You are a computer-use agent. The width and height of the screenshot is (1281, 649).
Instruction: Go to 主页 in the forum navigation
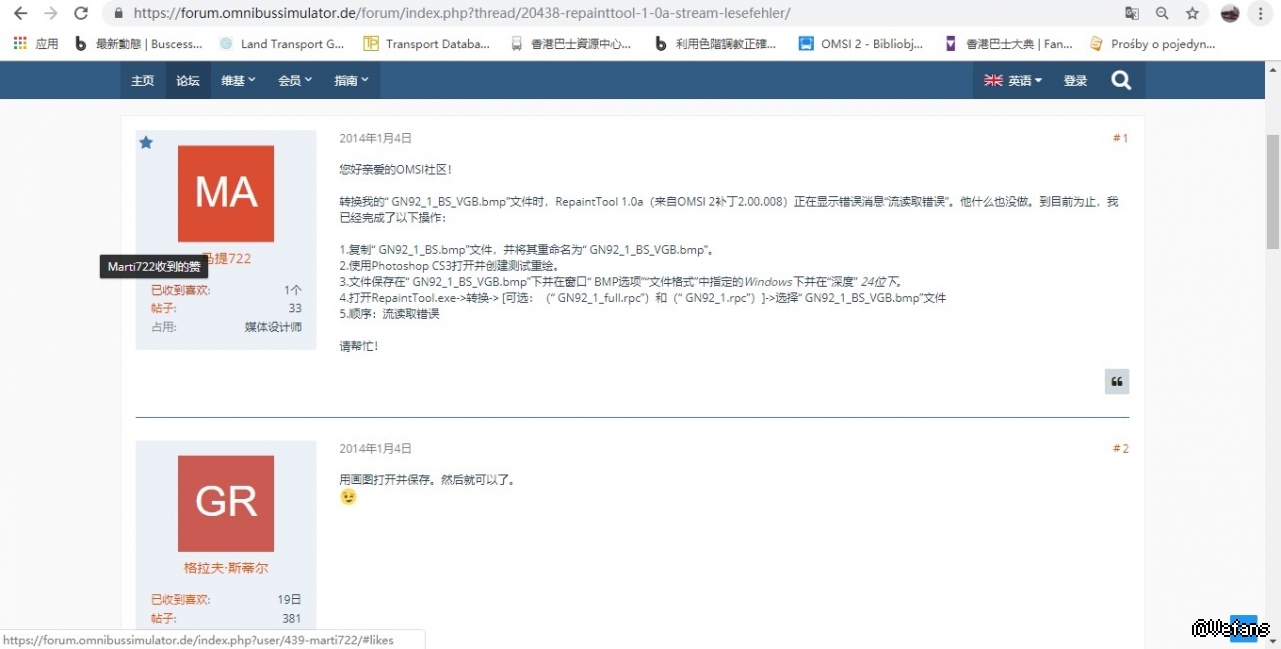[143, 80]
